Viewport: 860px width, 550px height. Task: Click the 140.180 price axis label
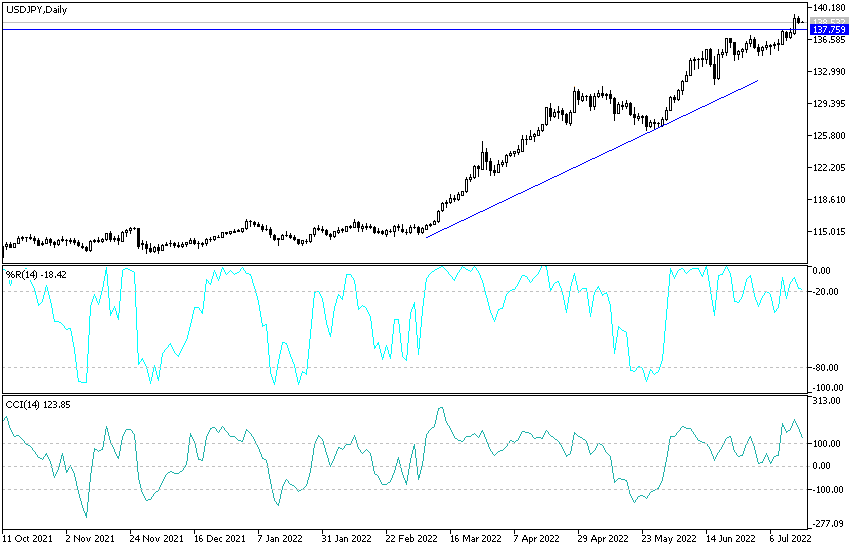pos(830,8)
